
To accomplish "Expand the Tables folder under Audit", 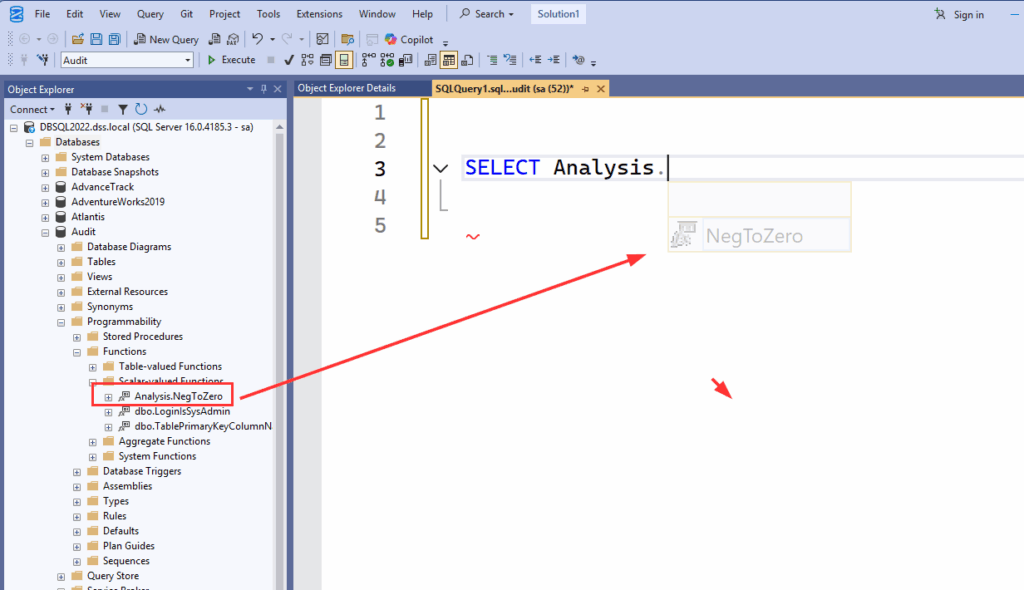I will pos(61,262).
